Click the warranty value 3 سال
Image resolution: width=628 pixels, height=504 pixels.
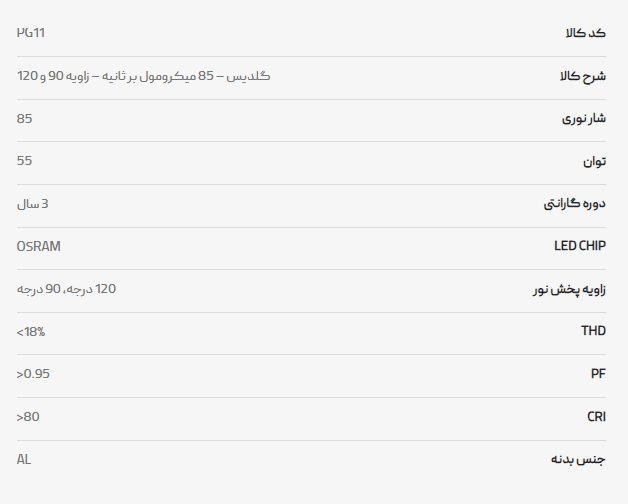[32, 204]
